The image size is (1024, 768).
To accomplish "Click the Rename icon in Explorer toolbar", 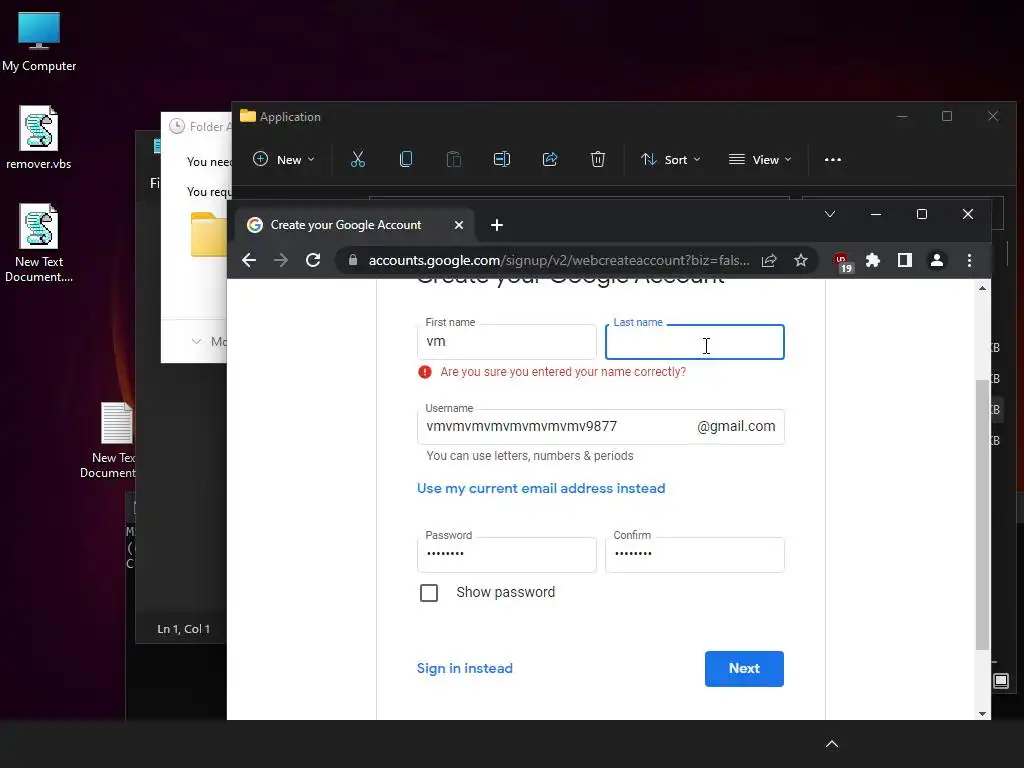I will [502, 159].
